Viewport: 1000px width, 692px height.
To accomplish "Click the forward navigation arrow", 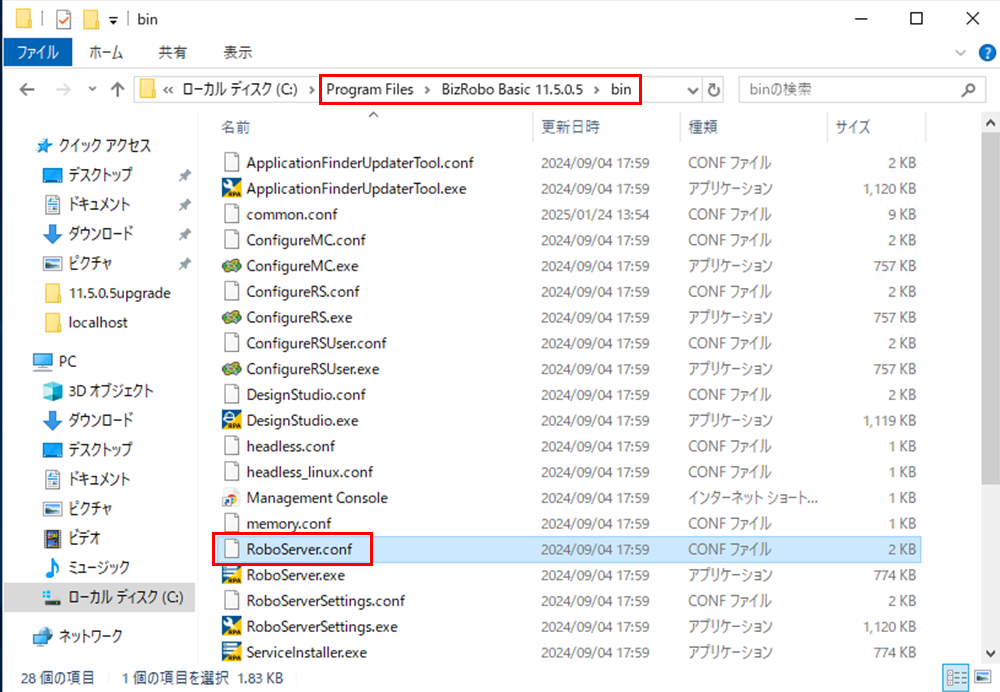I will pyautogui.click(x=63, y=89).
